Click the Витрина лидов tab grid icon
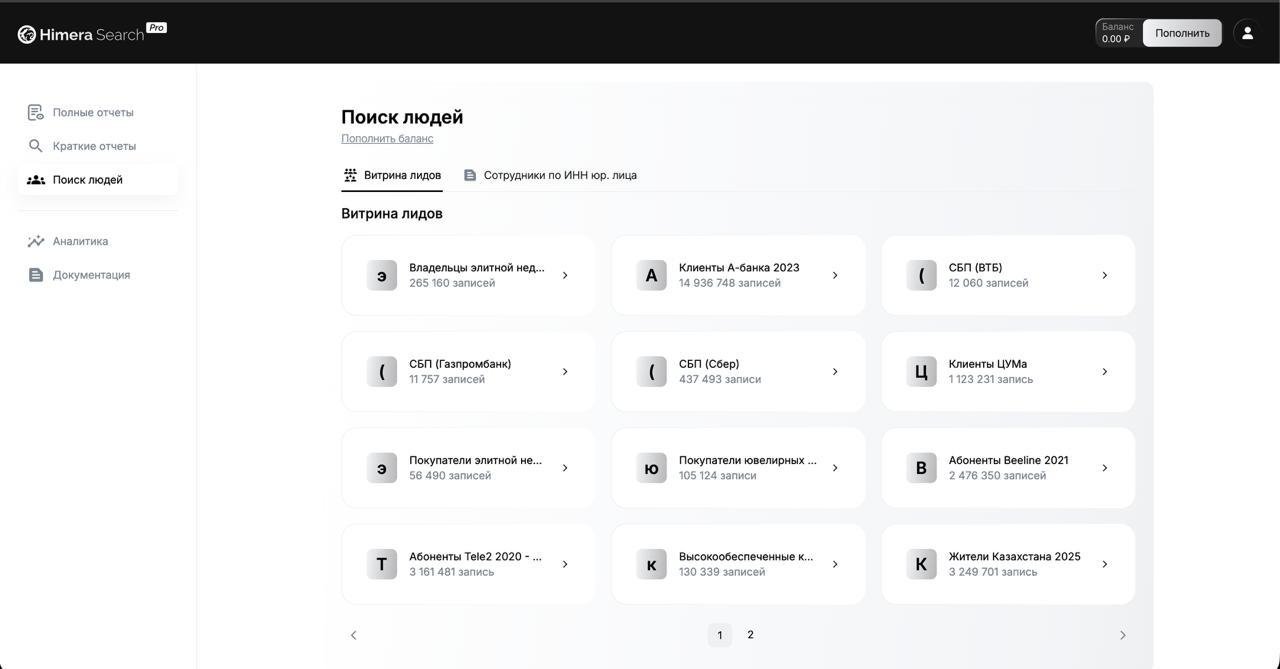Screen dimensions: 1280x669 [350, 175]
